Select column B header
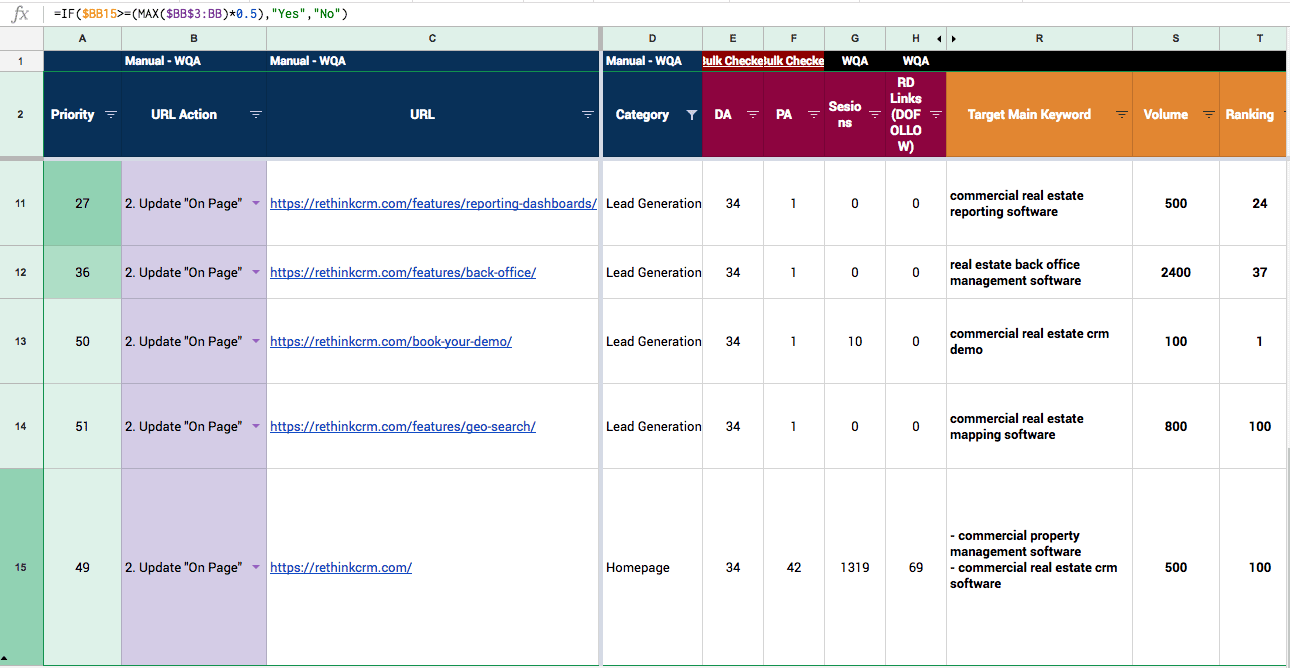This screenshot has width=1290, height=668. coord(194,38)
